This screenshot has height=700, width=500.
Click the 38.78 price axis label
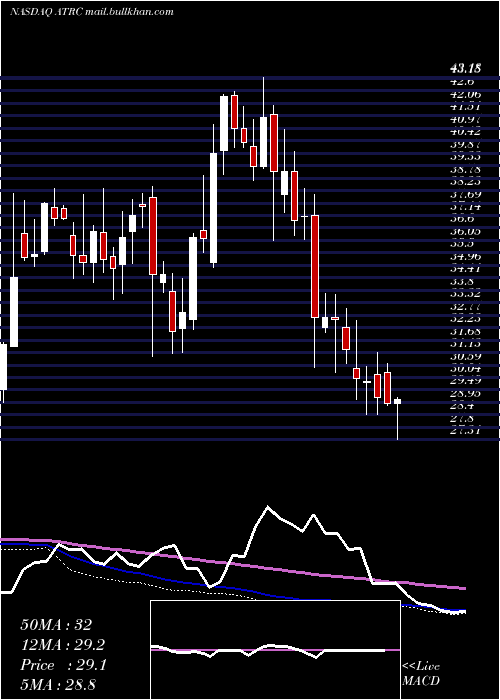click(x=465, y=169)
